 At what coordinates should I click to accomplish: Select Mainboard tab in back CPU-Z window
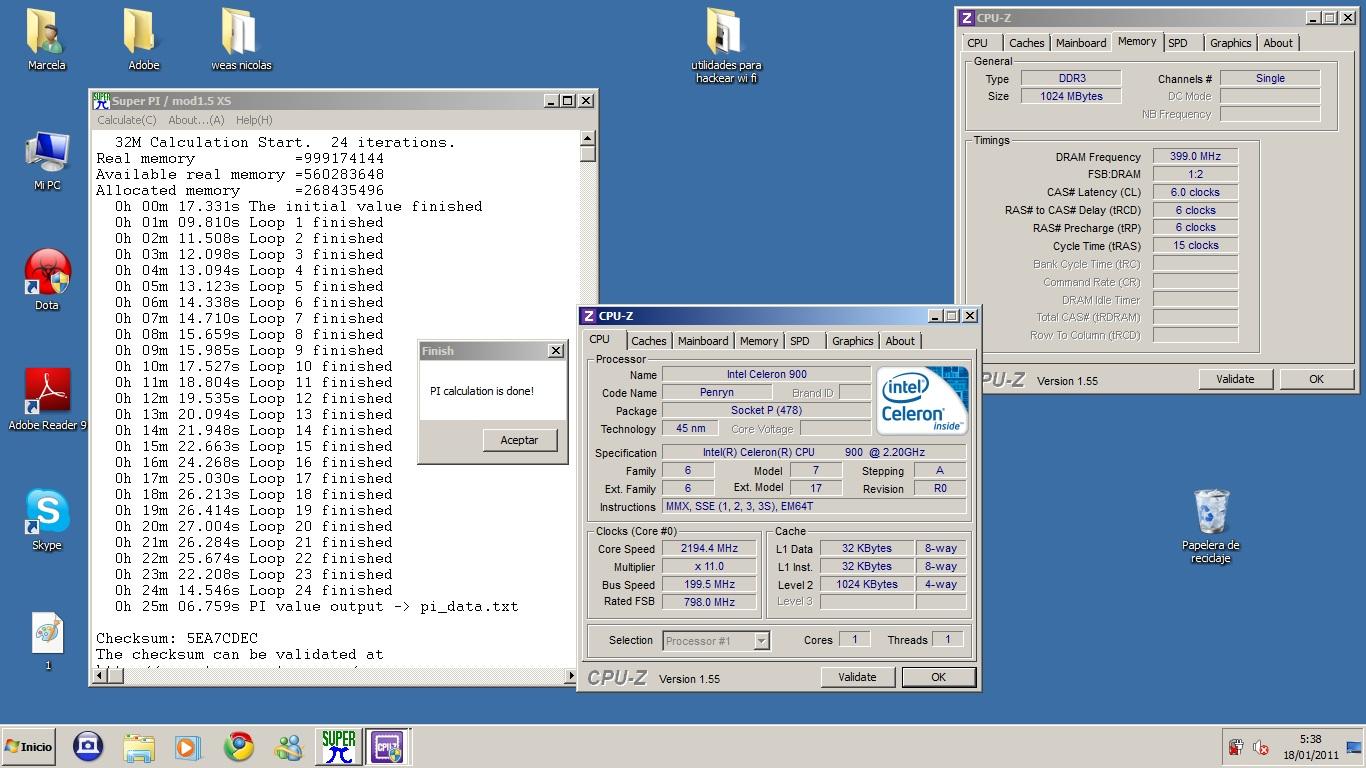1081,43
